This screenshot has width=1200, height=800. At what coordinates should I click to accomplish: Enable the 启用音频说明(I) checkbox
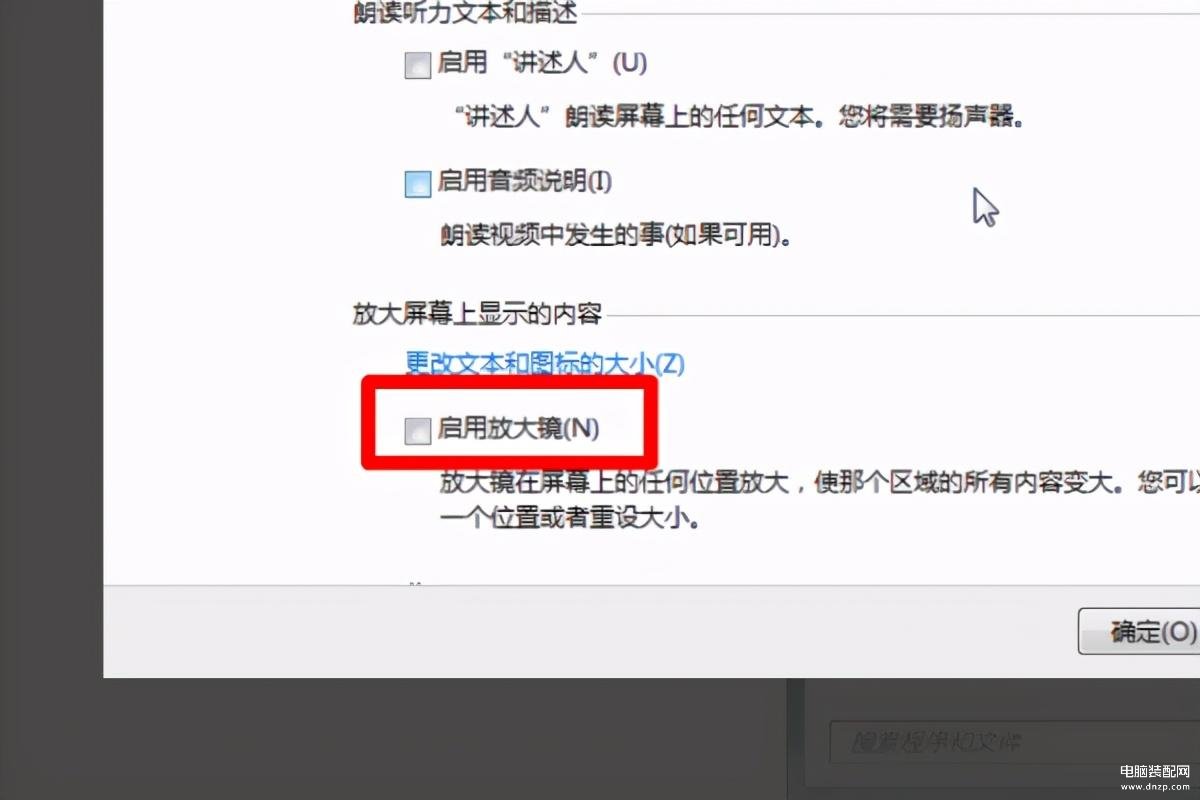tap(417, 185)
